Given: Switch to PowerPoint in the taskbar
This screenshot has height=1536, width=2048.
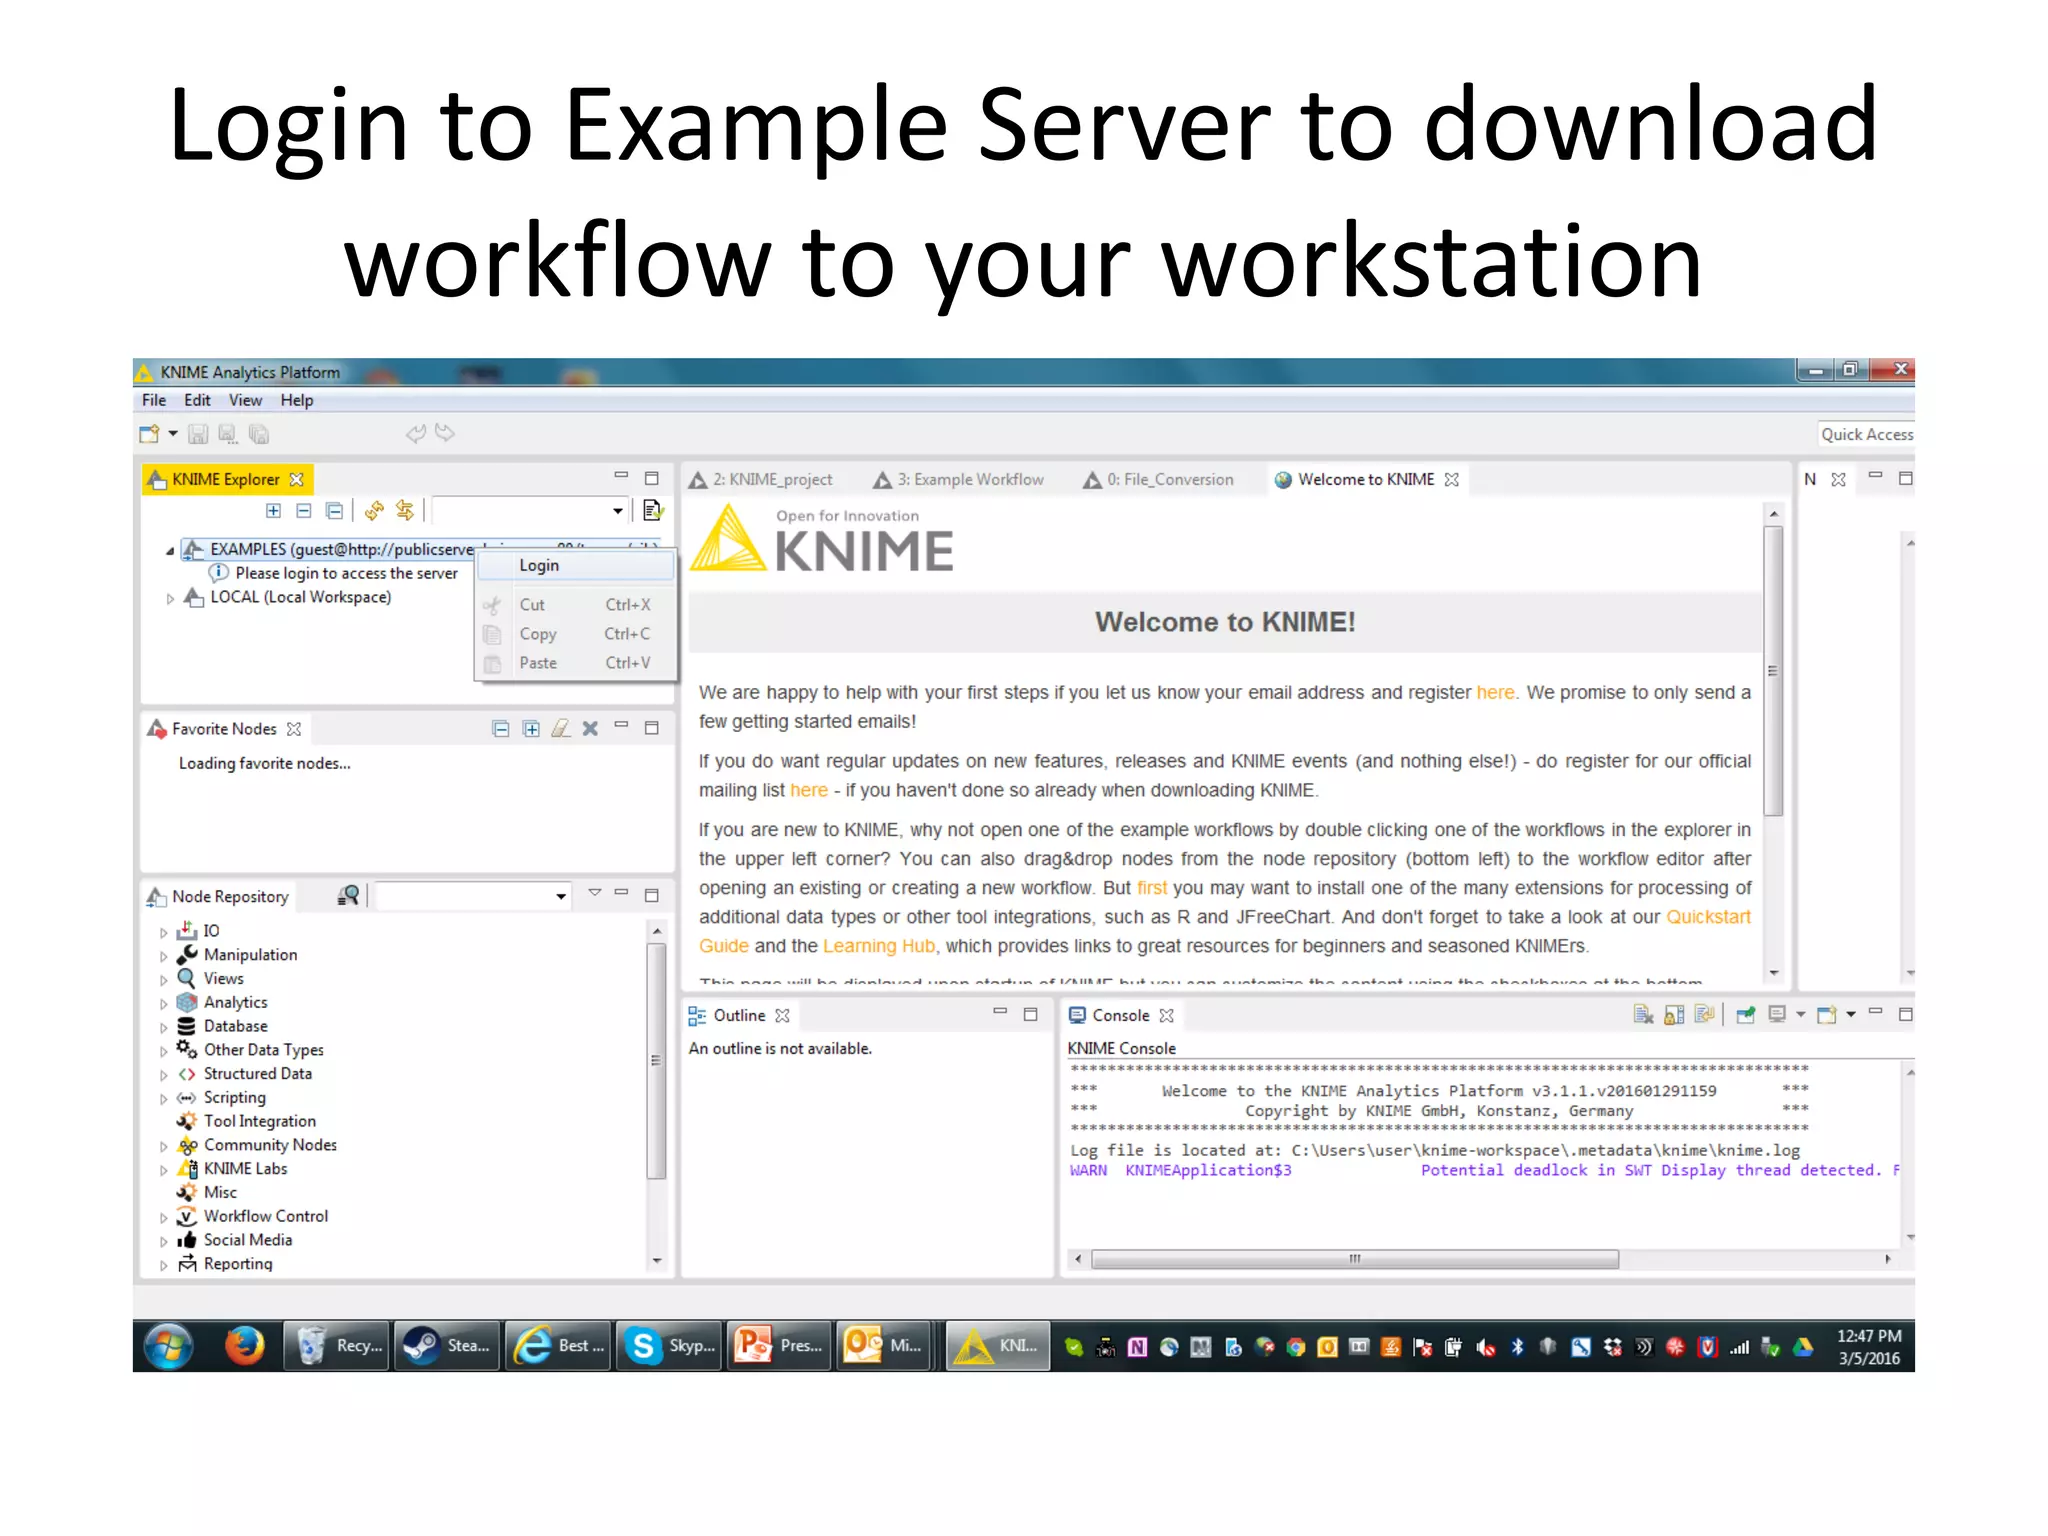Looking at the screenshot, I should coord(780,1346).
